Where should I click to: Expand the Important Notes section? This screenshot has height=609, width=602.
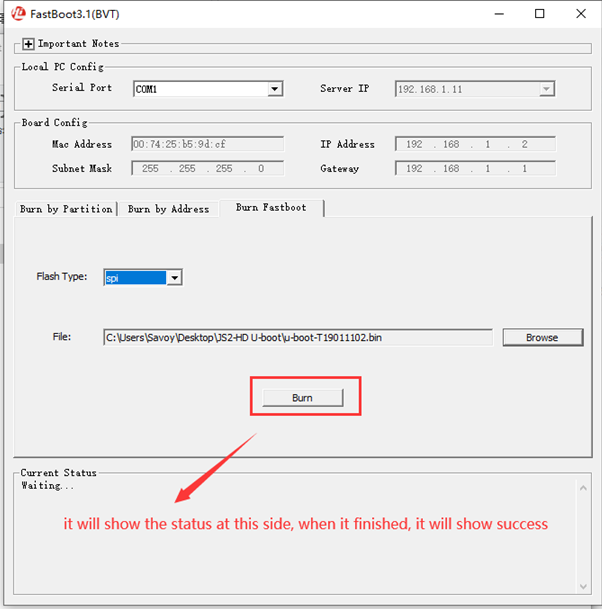point(28,44)
